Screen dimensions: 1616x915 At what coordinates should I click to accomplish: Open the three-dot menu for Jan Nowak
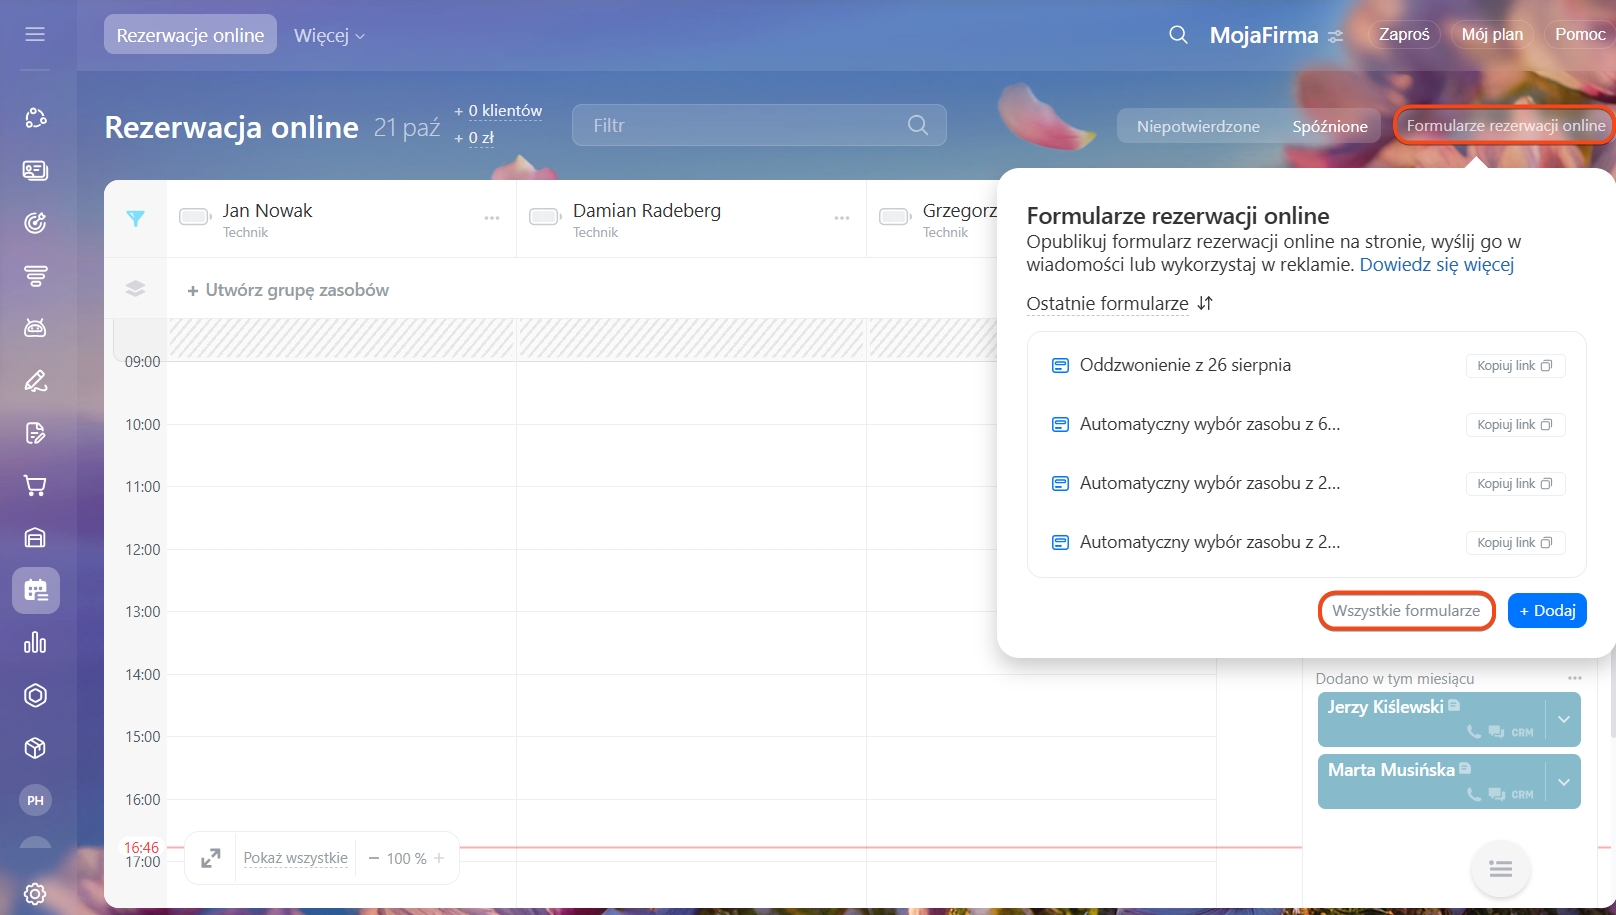pyautogui.click(x=492, y=218)
